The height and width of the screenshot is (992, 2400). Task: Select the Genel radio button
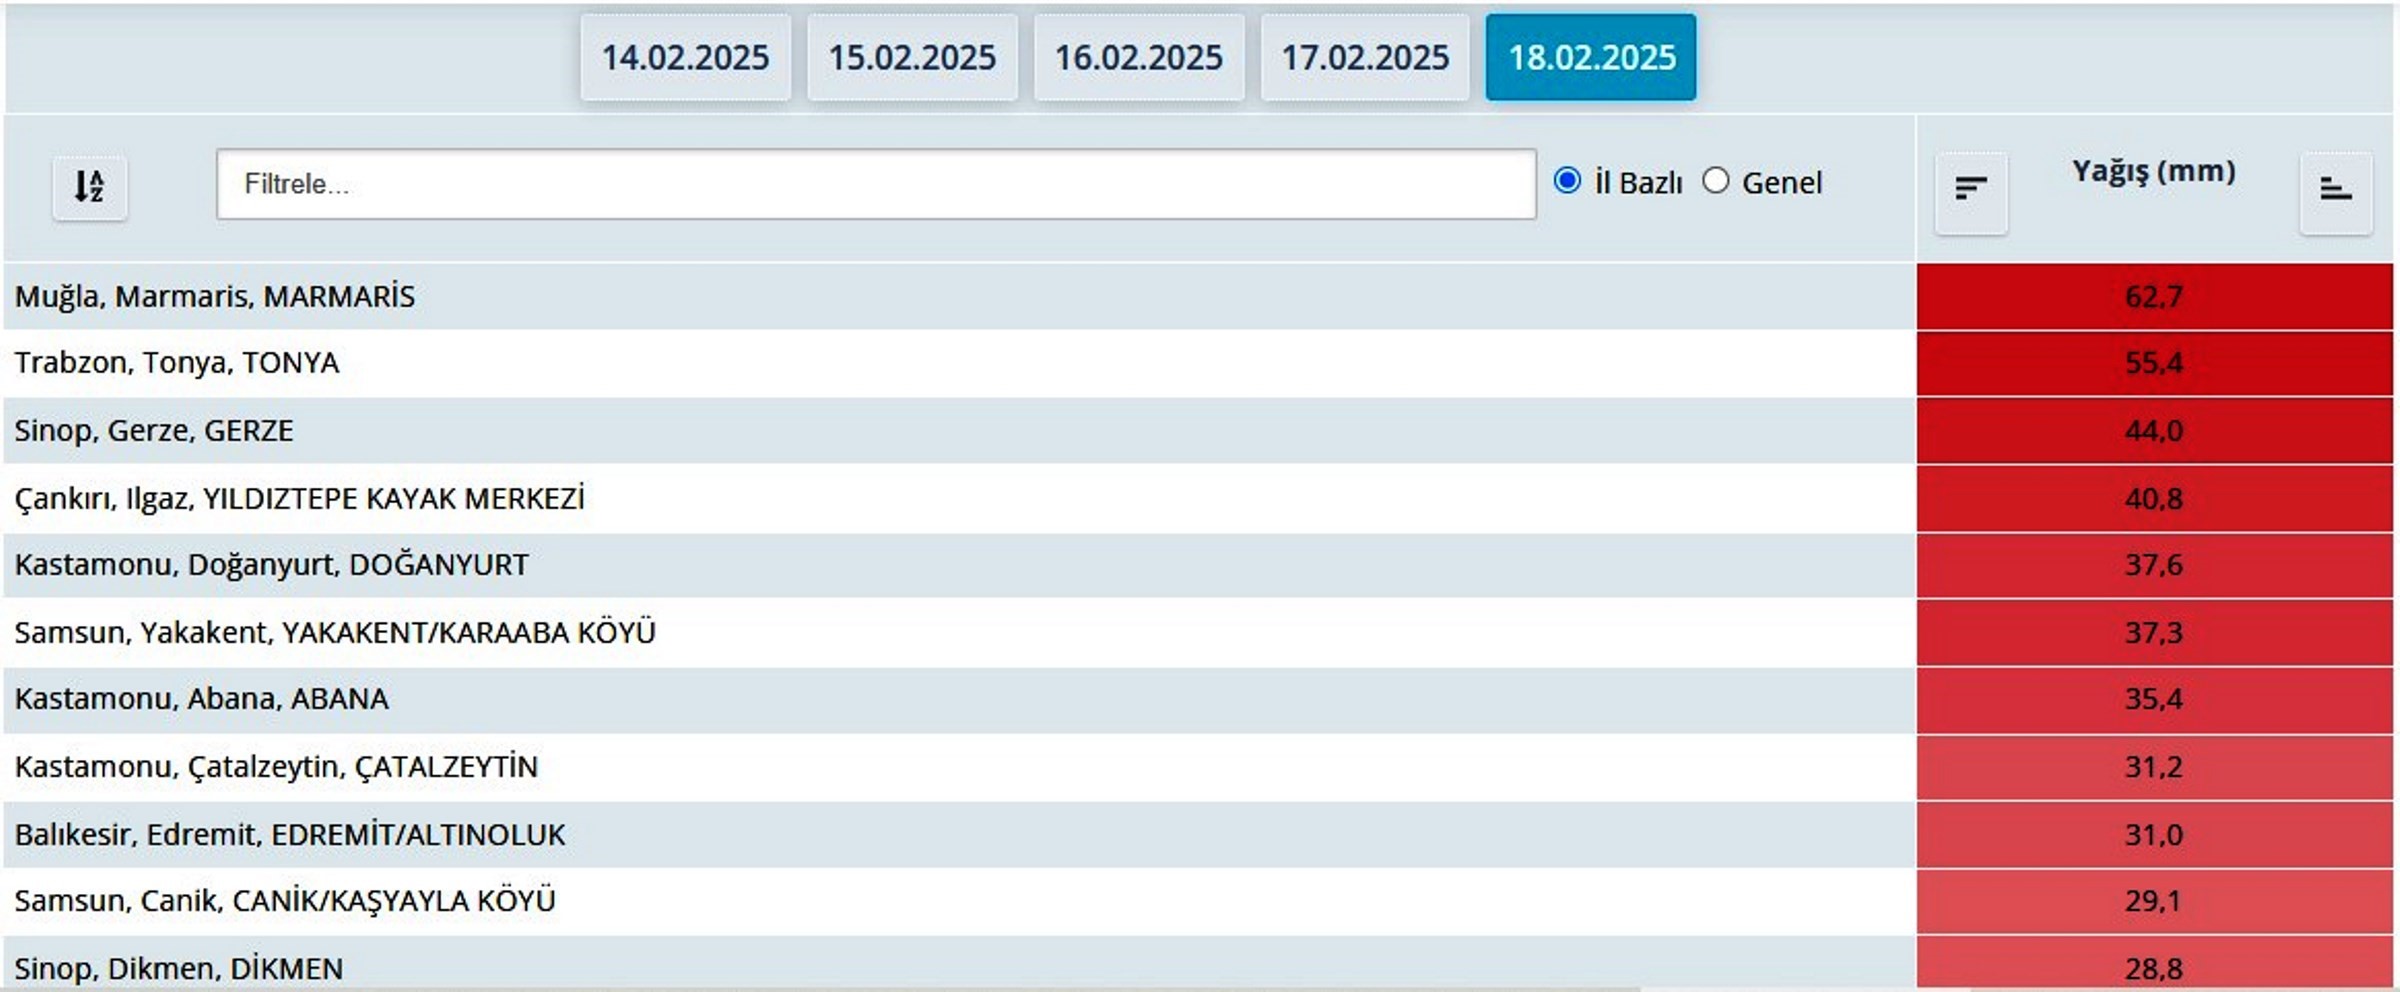(x=1716, y=181)
